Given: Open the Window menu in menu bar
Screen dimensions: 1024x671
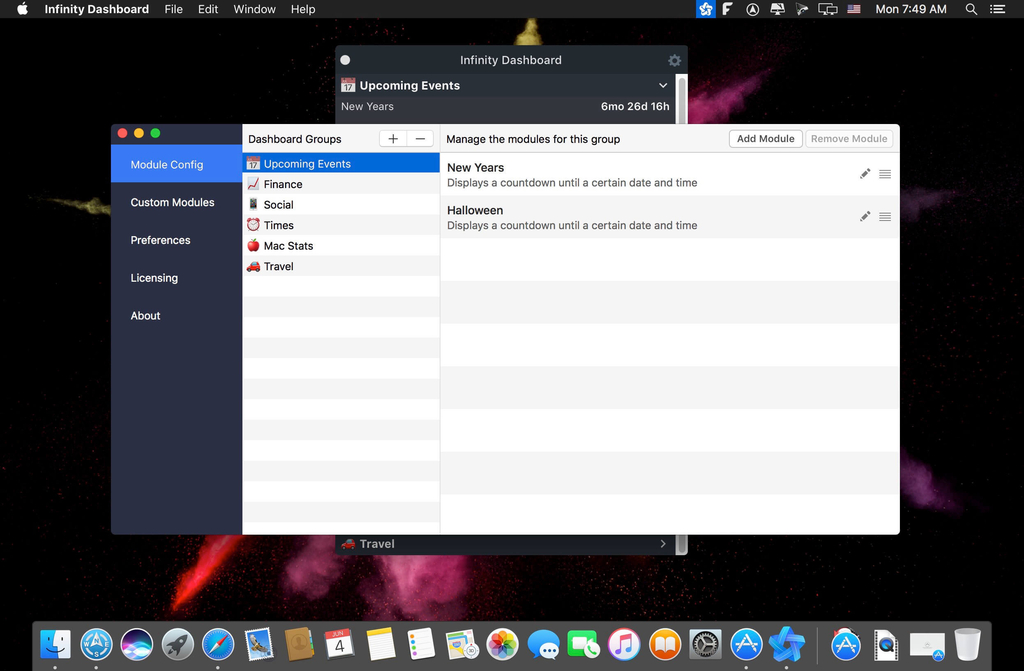Looking at the screenshot, I should coord(254,9).
